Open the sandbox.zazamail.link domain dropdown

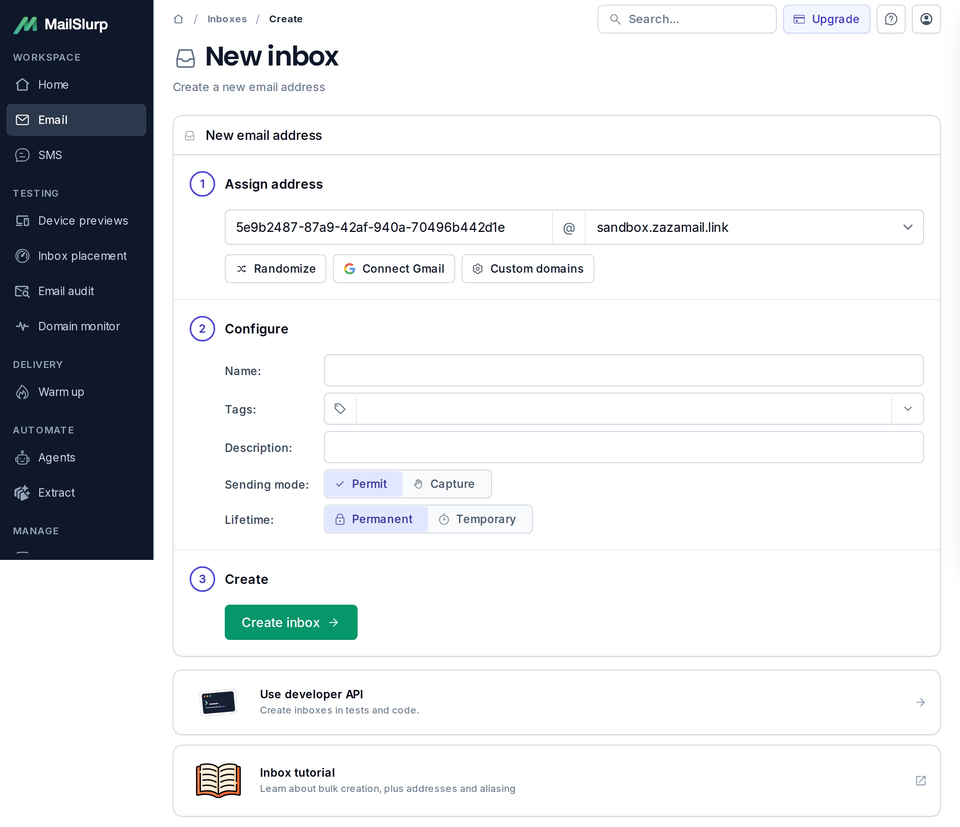pos(754,227)
